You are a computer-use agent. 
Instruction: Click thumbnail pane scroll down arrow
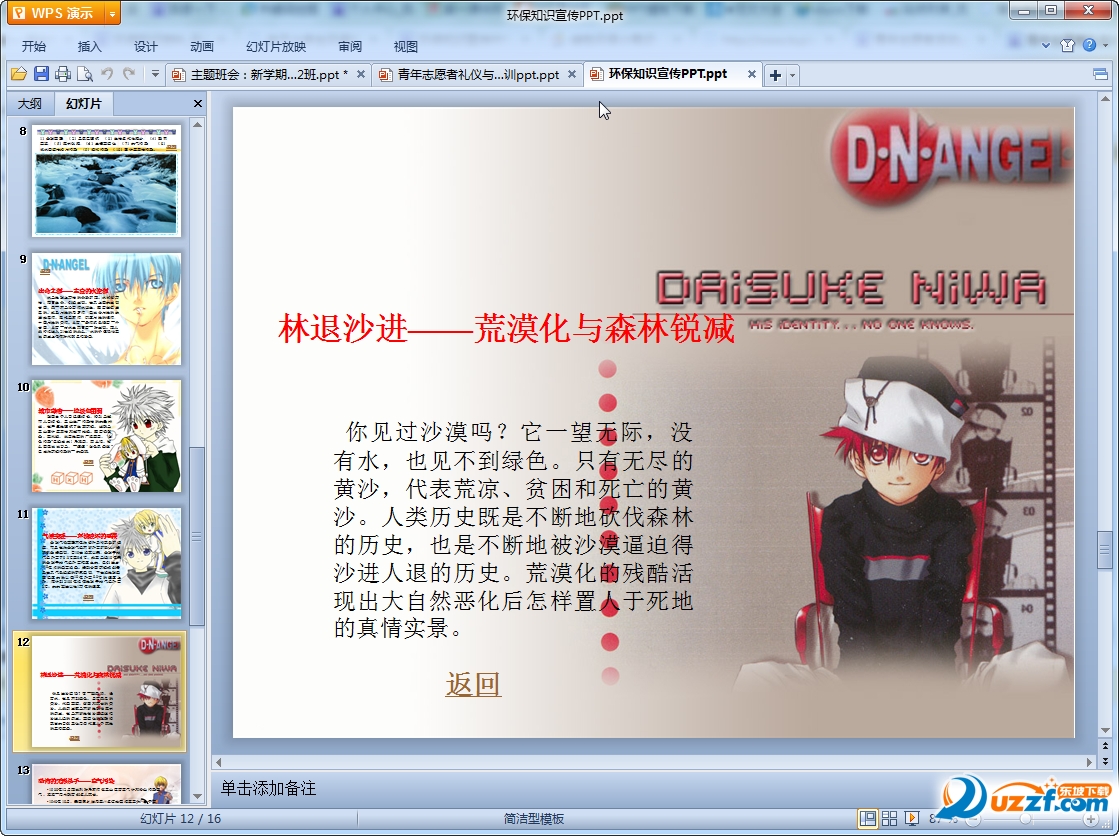pyautogui.click(x=198, y=796)
